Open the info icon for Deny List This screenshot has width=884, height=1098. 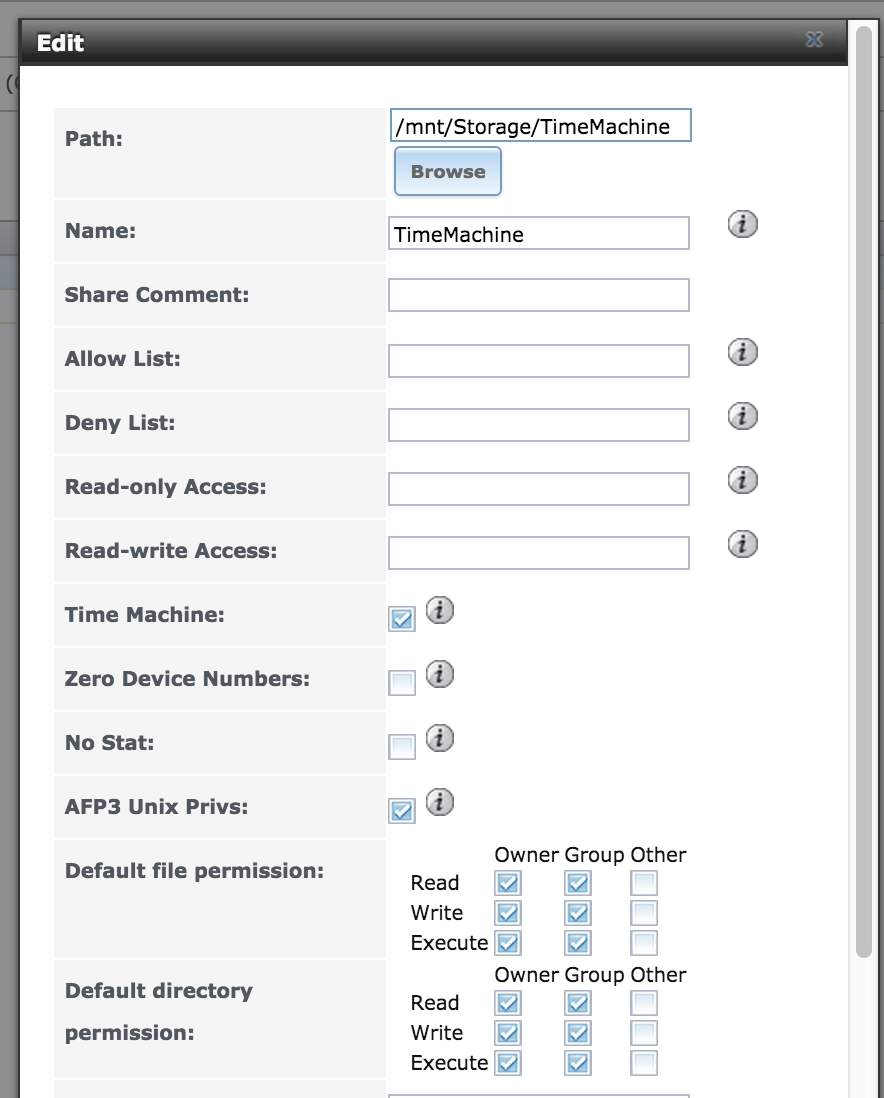click(743, 416)
